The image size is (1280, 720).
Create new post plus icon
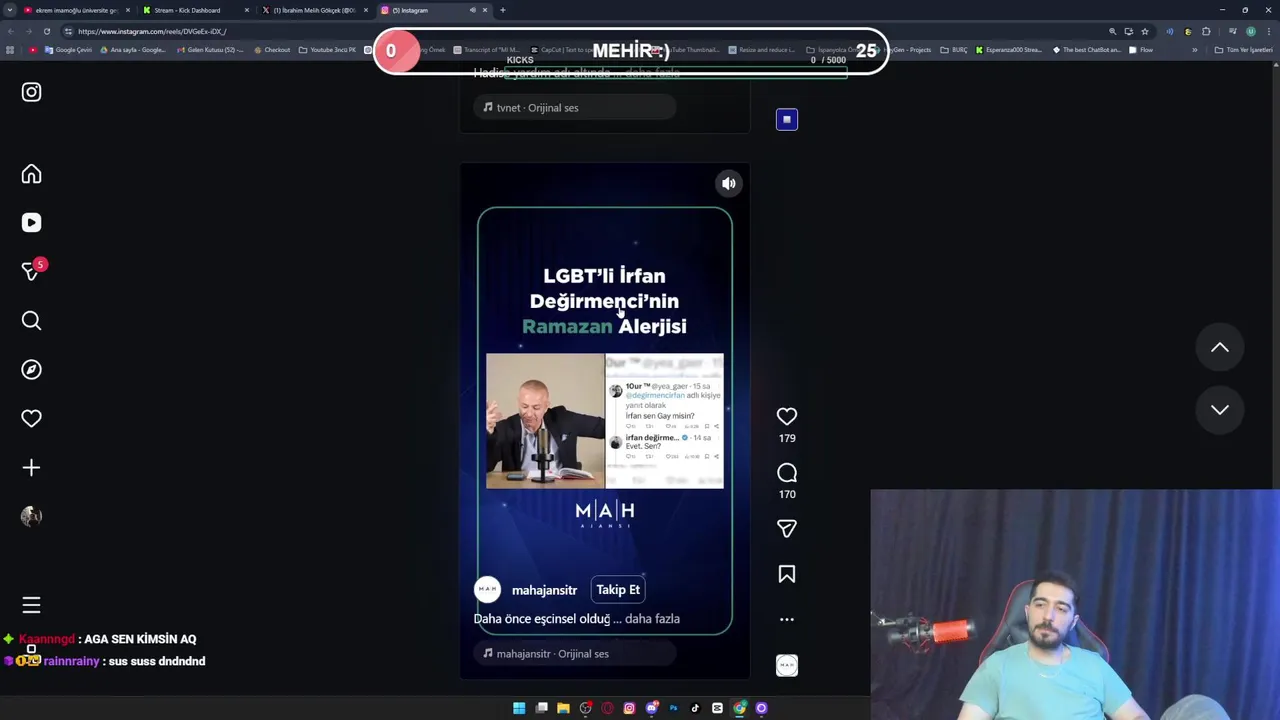coord(31,467)
